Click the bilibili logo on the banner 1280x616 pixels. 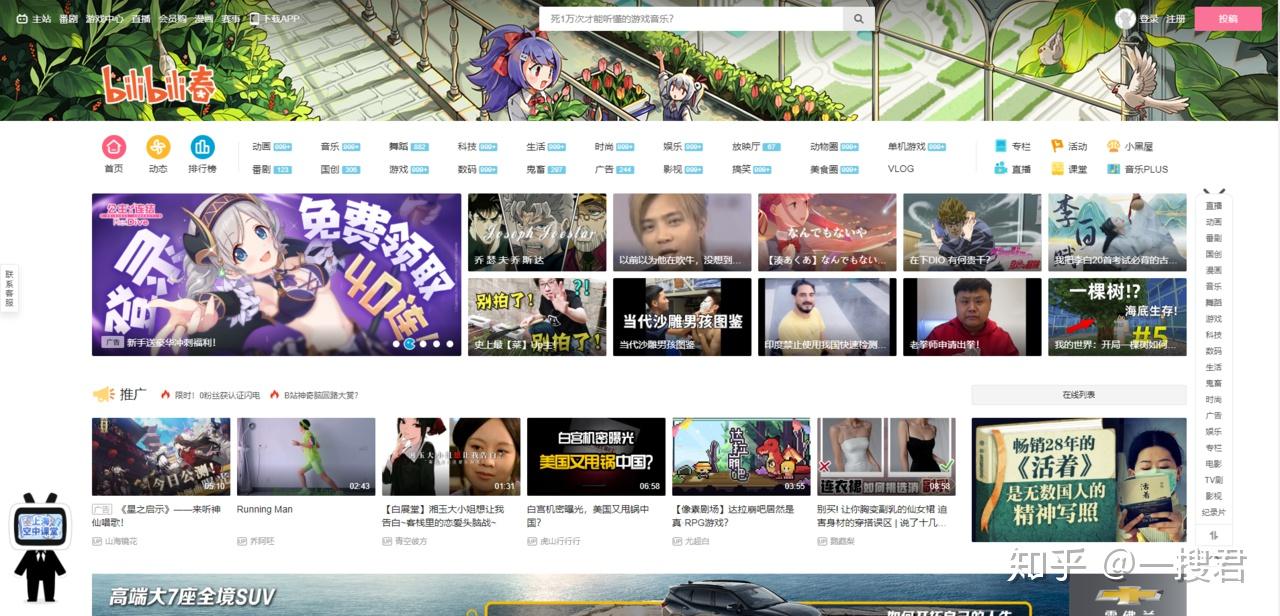pyautogui.click(x=158, y=87)
